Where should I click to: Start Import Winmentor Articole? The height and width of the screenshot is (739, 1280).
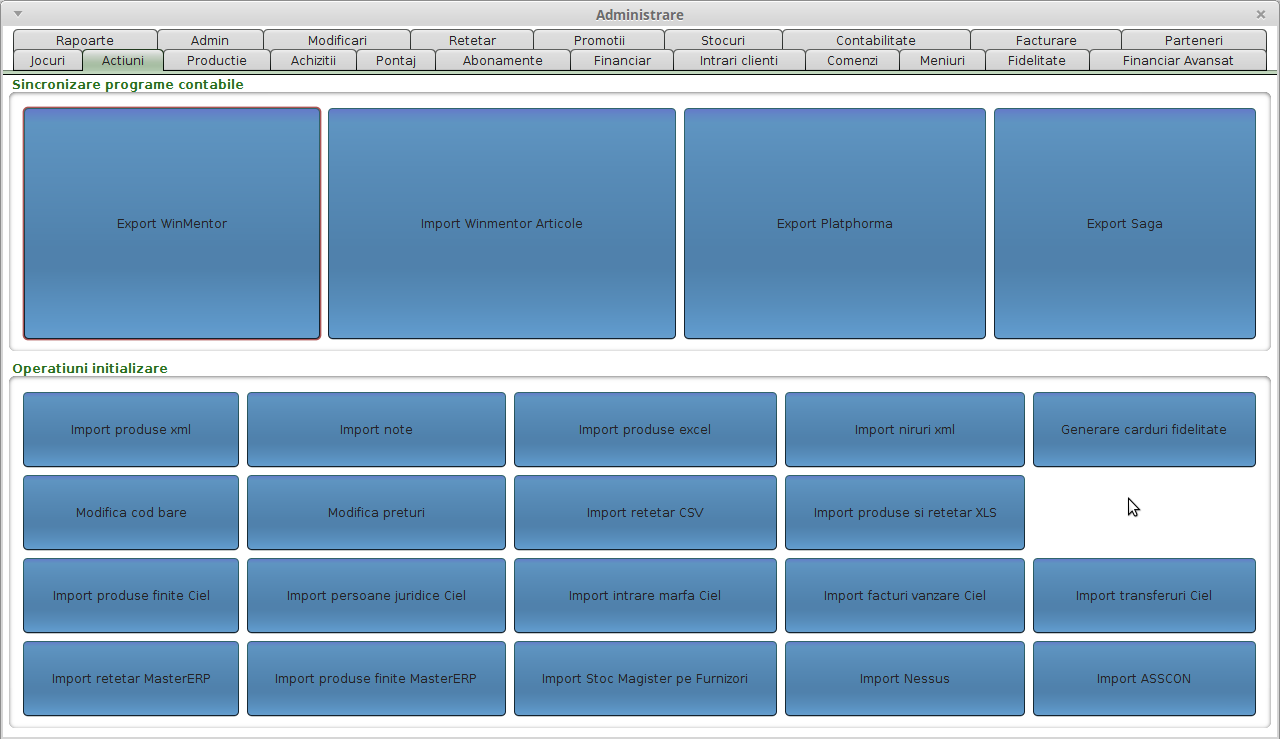click(502, 224)
